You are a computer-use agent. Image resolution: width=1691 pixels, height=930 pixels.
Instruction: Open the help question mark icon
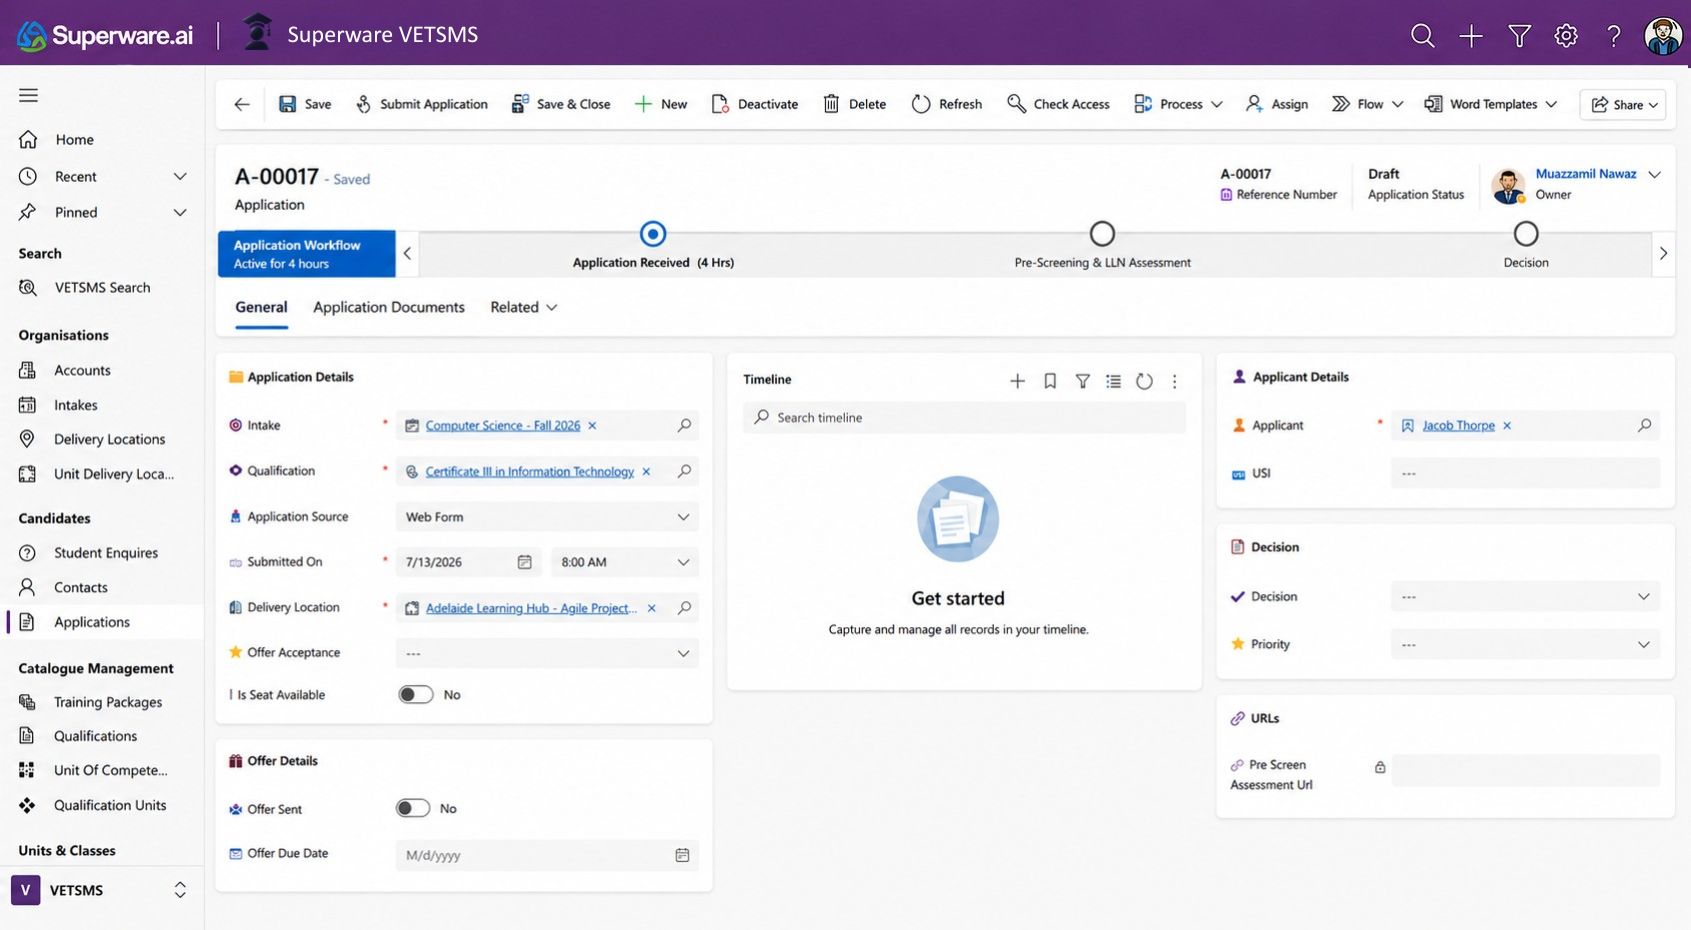tap(1613, 36)
